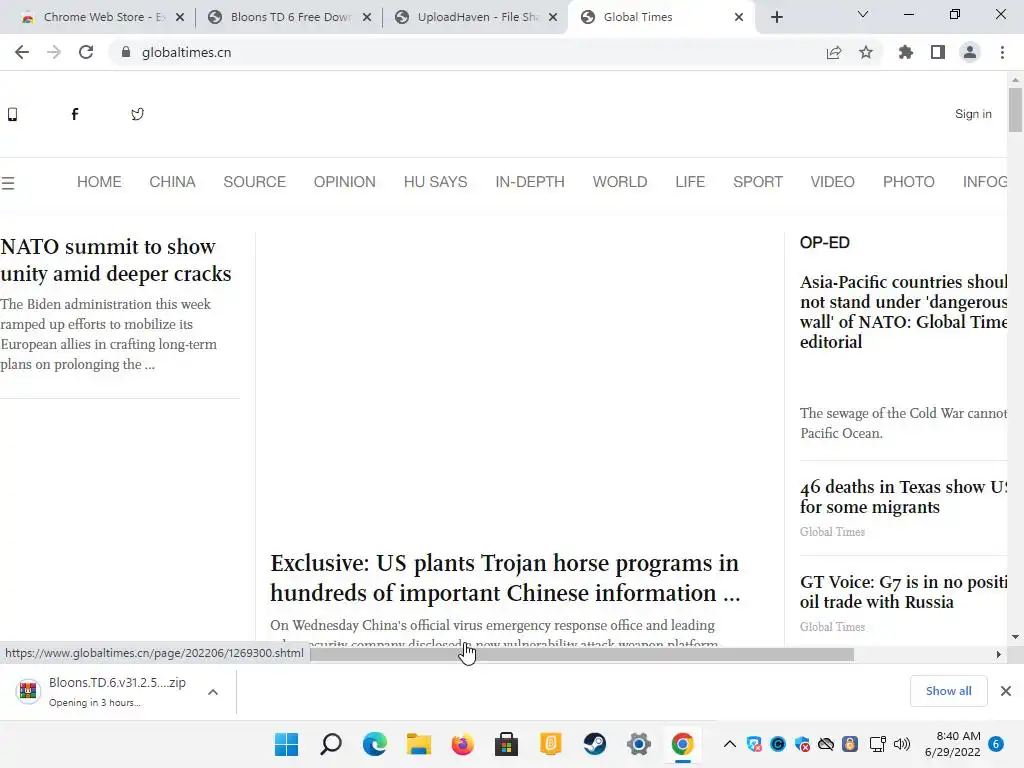1024x768 pixels.
Task: Launch Microsoft Edge from the taskbar
Action: click(x=375, y=744)
